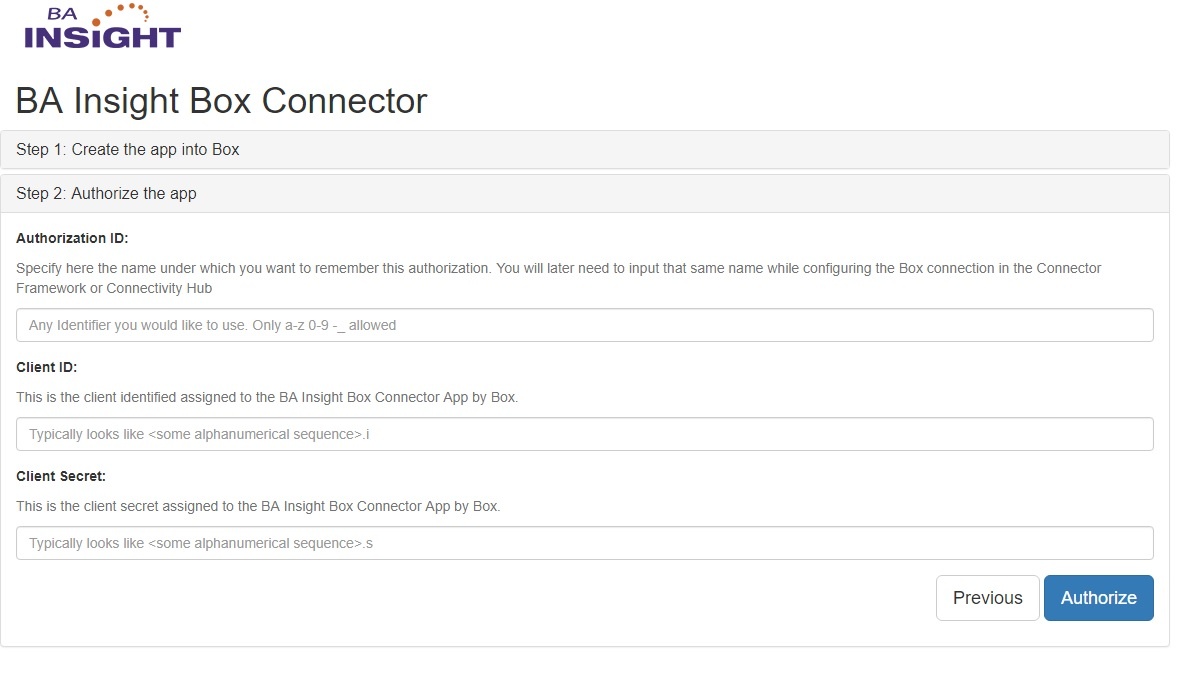
Task: Click the 'Authorization ID:' label
Action: (x=72, y=239)
